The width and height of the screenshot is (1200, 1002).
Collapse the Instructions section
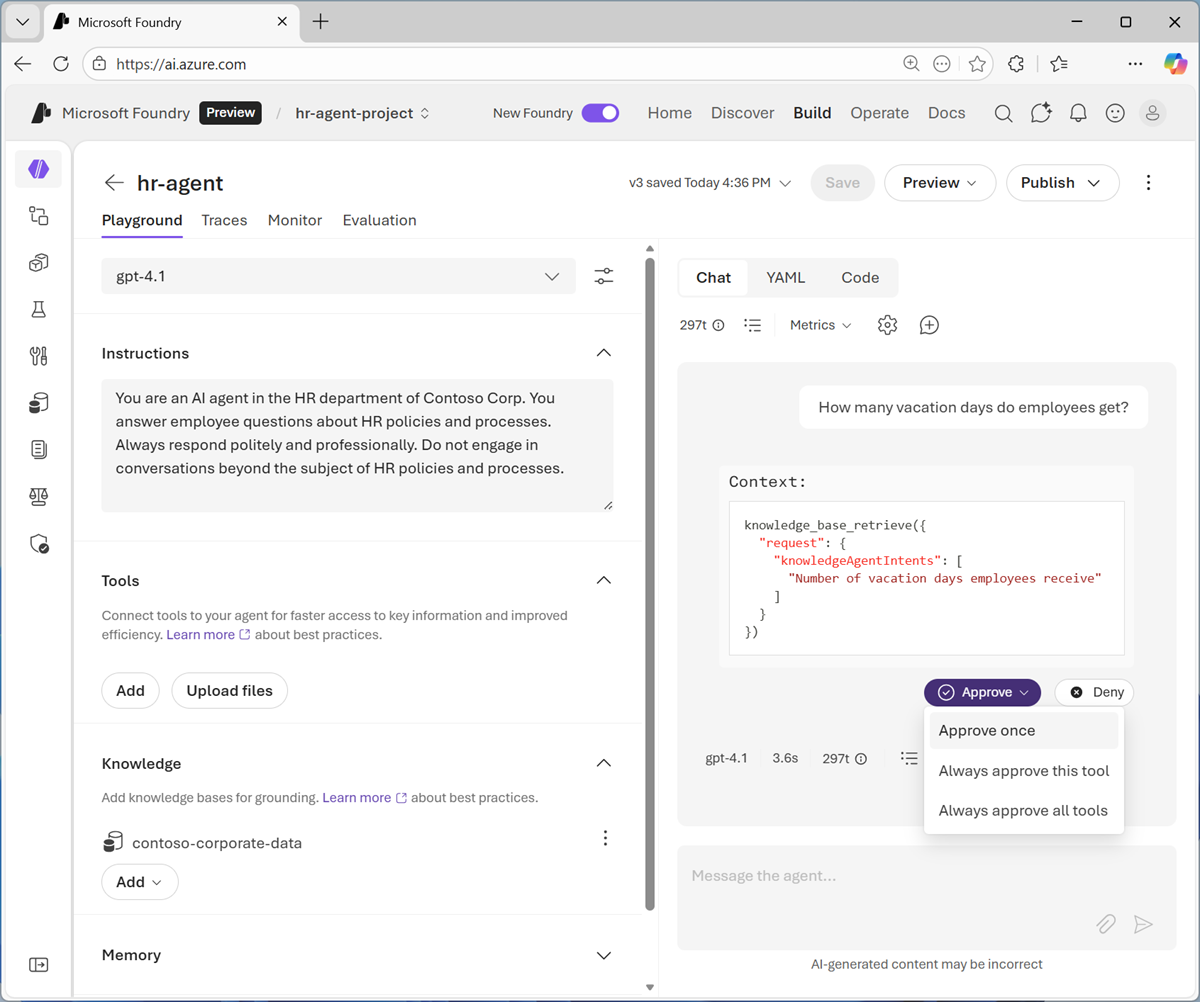click(604, 352)
